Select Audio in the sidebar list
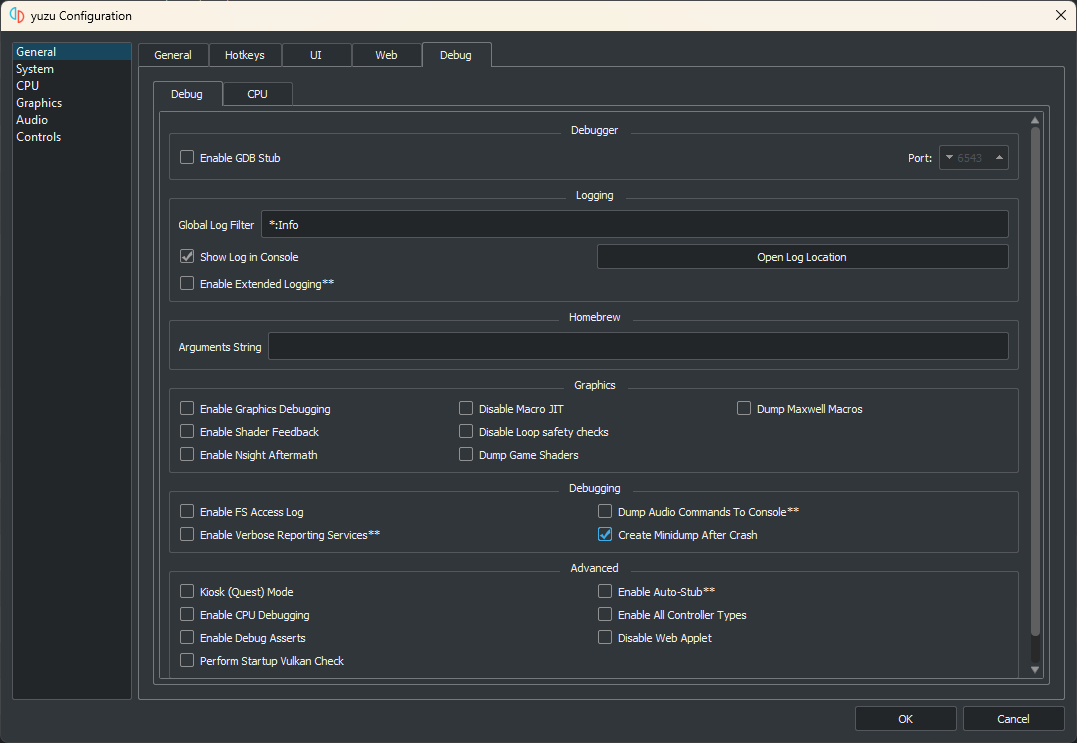The image size is (1077, 743). click(x=71, y=119)
